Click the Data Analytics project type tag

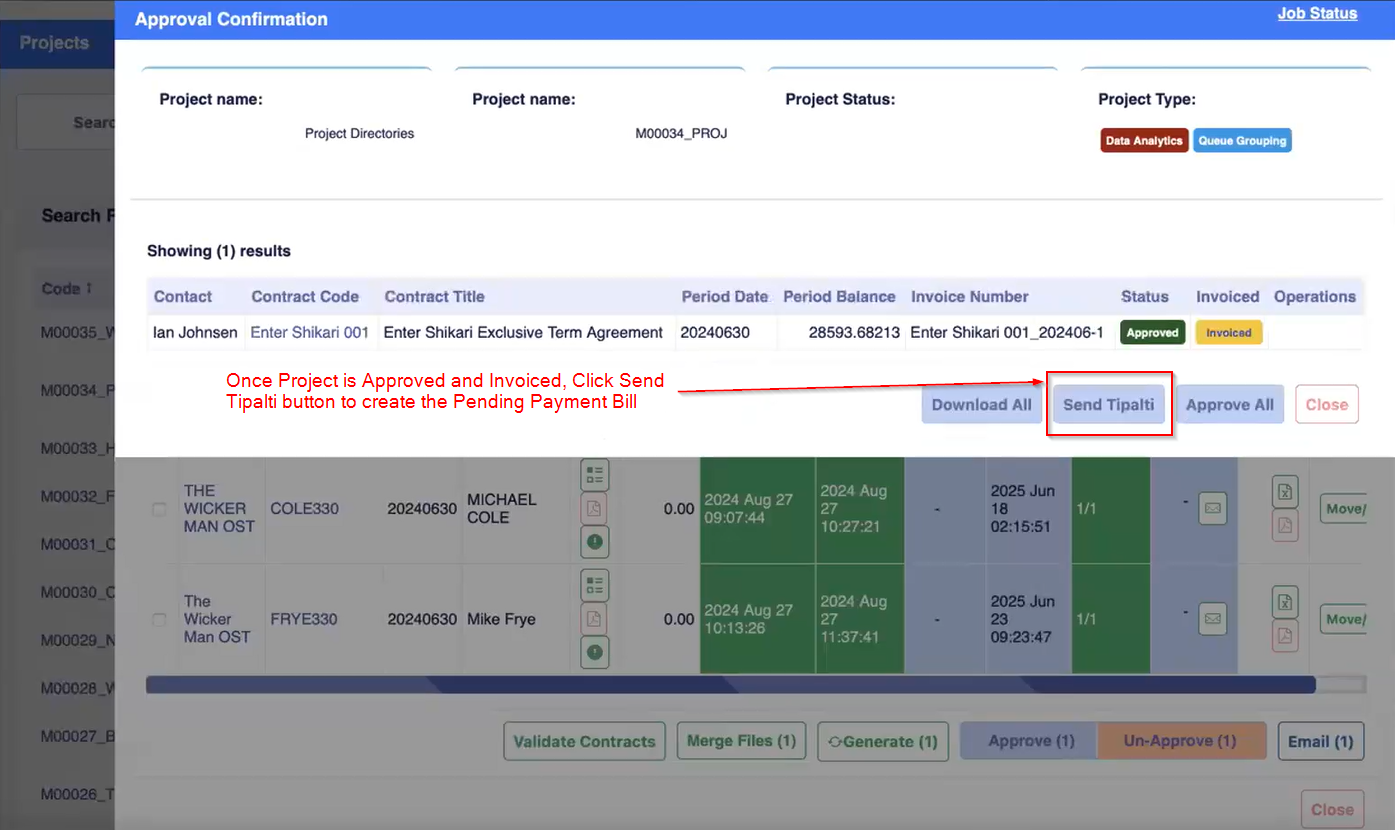pos(1144,141)
